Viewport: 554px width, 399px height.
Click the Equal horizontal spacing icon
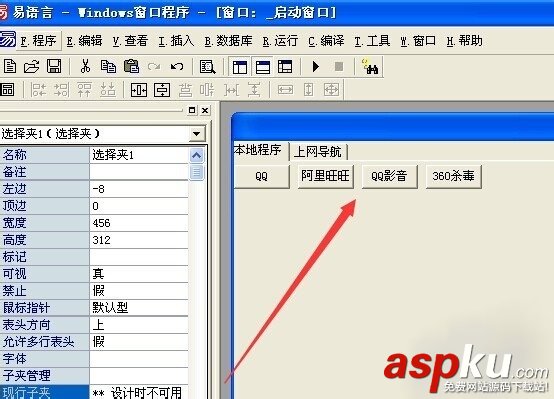tap(231, 90)
